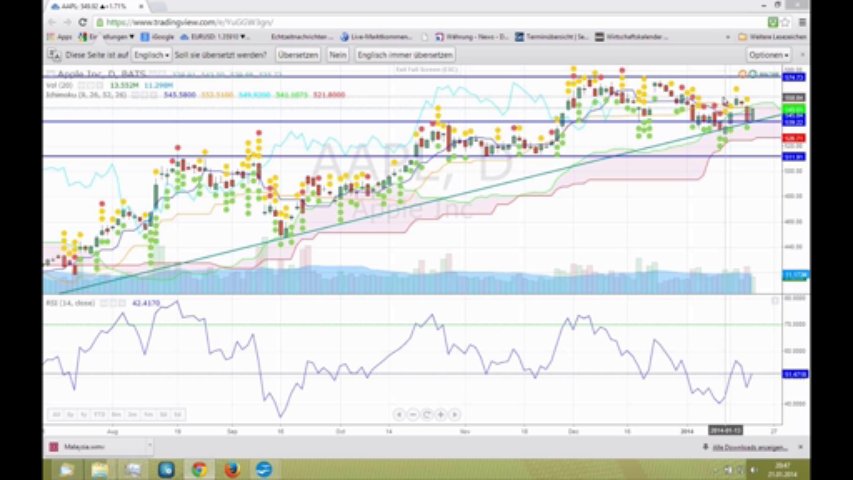Expand the Englisch language dropdown
This screenshot has width=853, height=480.
tap(152, 55)
